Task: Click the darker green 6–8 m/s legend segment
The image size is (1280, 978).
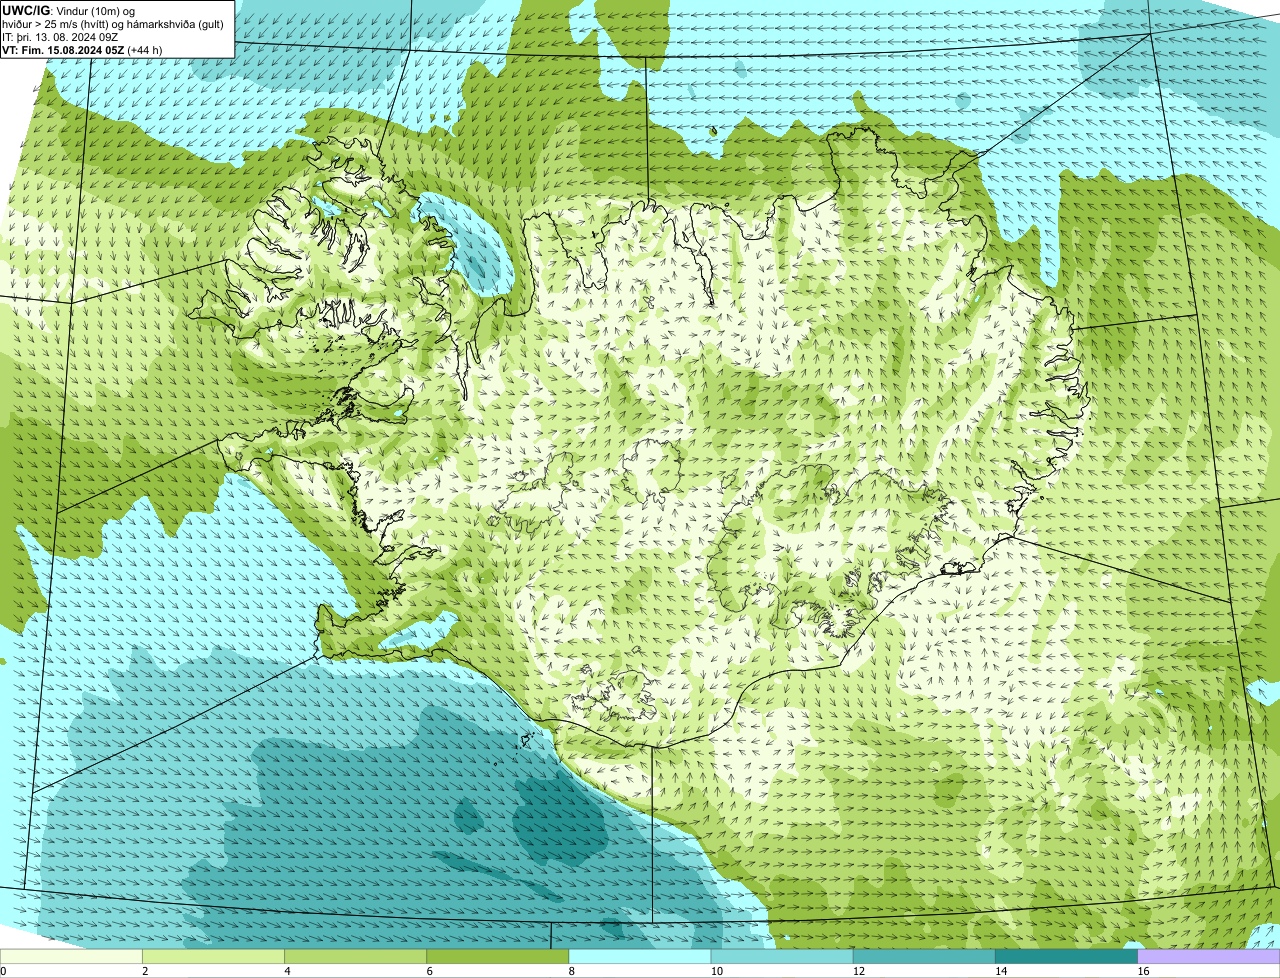Action: pyautogui.click(x=498, y=956)
